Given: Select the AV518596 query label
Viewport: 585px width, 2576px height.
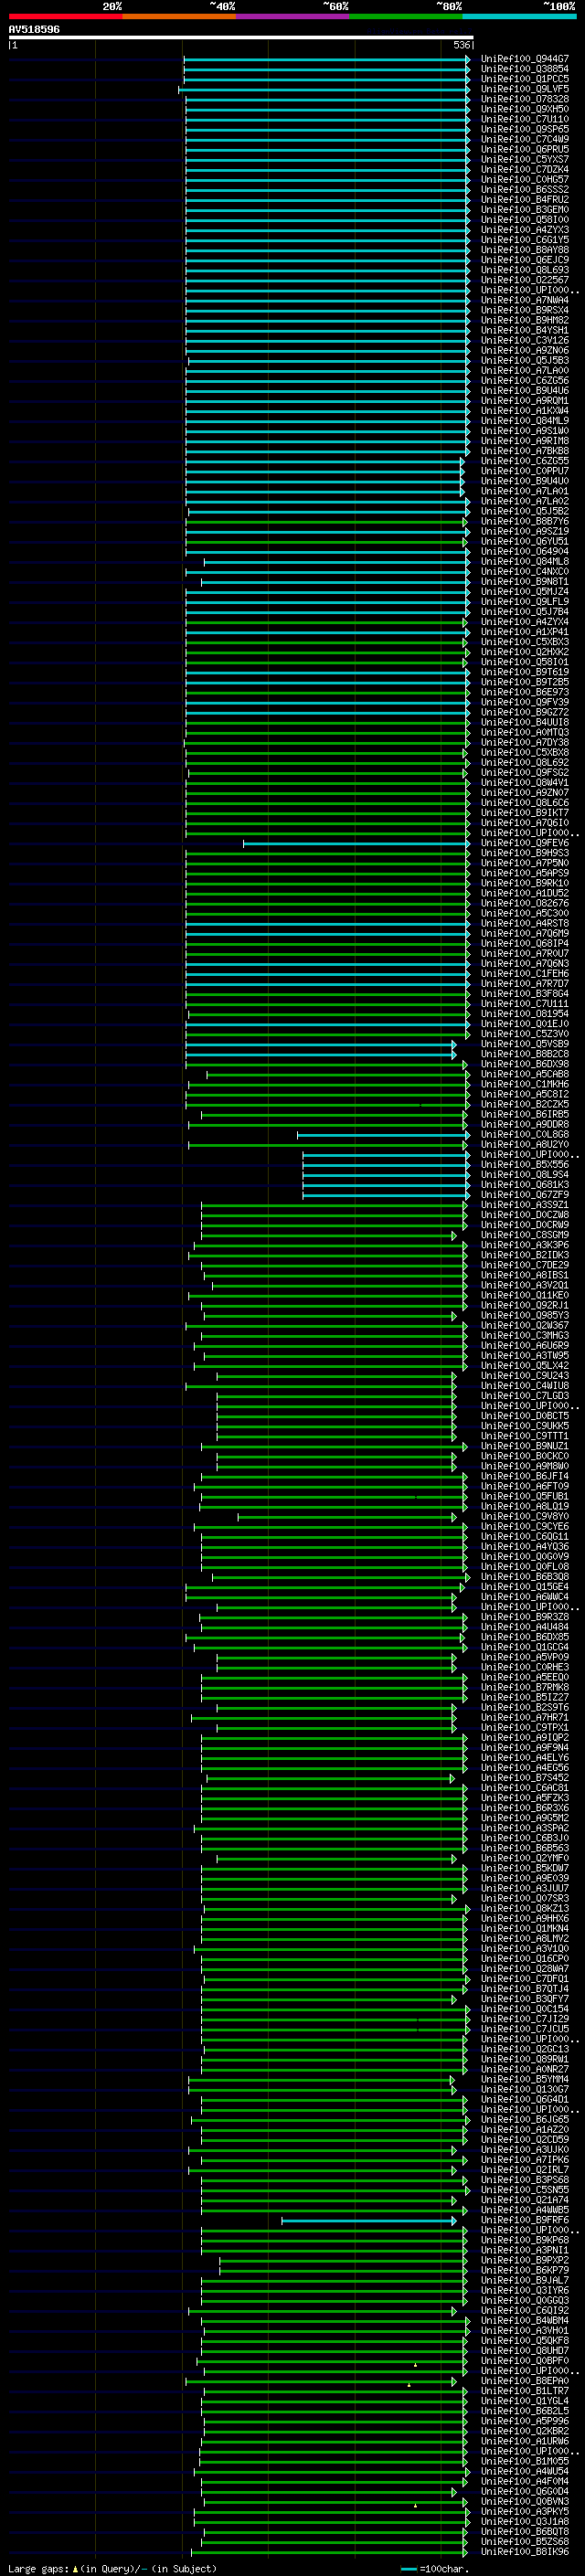Looking at the screenshot, I should click(x=34, y=29).
